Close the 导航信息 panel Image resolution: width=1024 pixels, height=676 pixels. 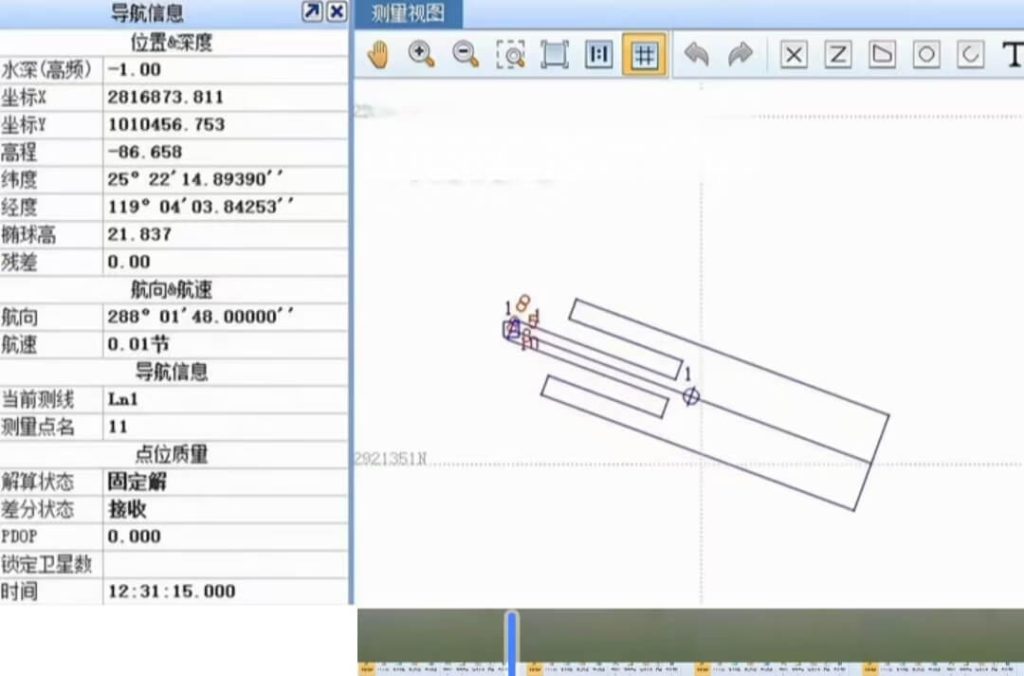coord(337,12)
